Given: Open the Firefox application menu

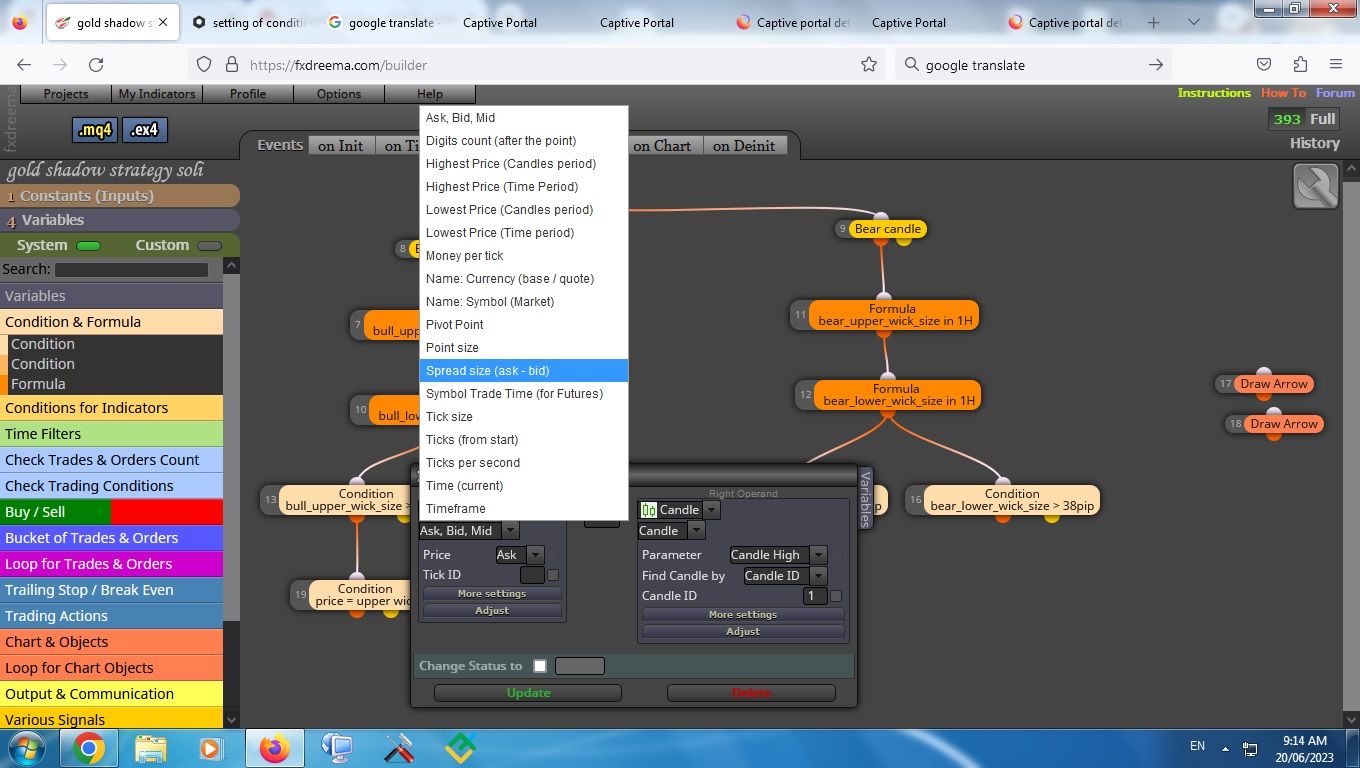Looking at the screenshot, I should click(1336, 65).
